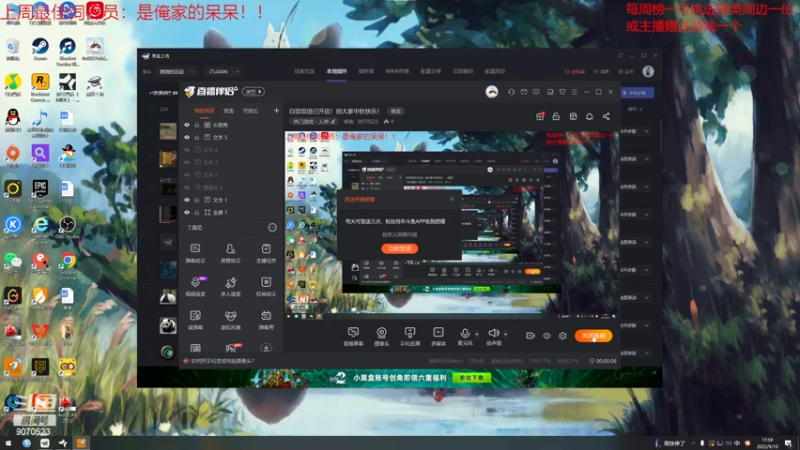Click the blue button in back window
Image resolution: width=800 pixels, height=450 pixels.
point(637,93)
